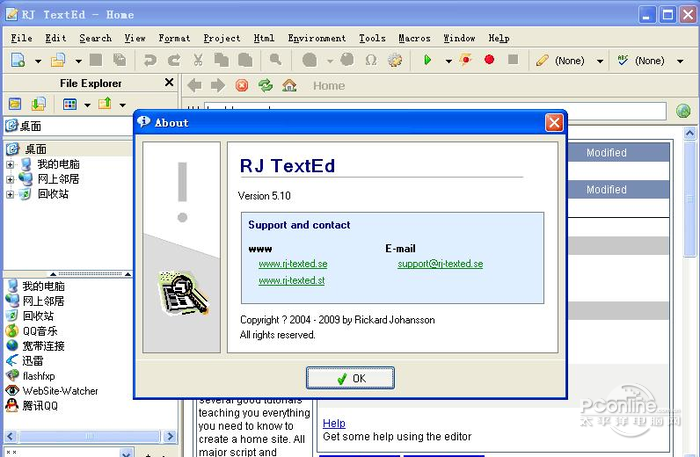The height and width of the screenshot is (457, 700).
Task: Click OK button in About dialog
Action: [x=350, y=378]
